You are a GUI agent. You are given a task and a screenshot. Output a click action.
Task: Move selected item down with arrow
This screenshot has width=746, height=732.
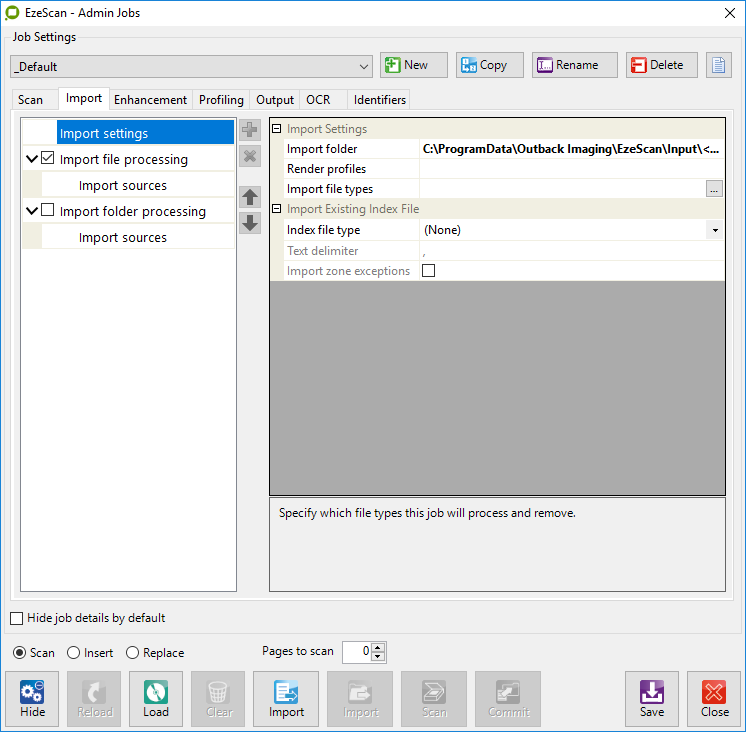(250, 223)
